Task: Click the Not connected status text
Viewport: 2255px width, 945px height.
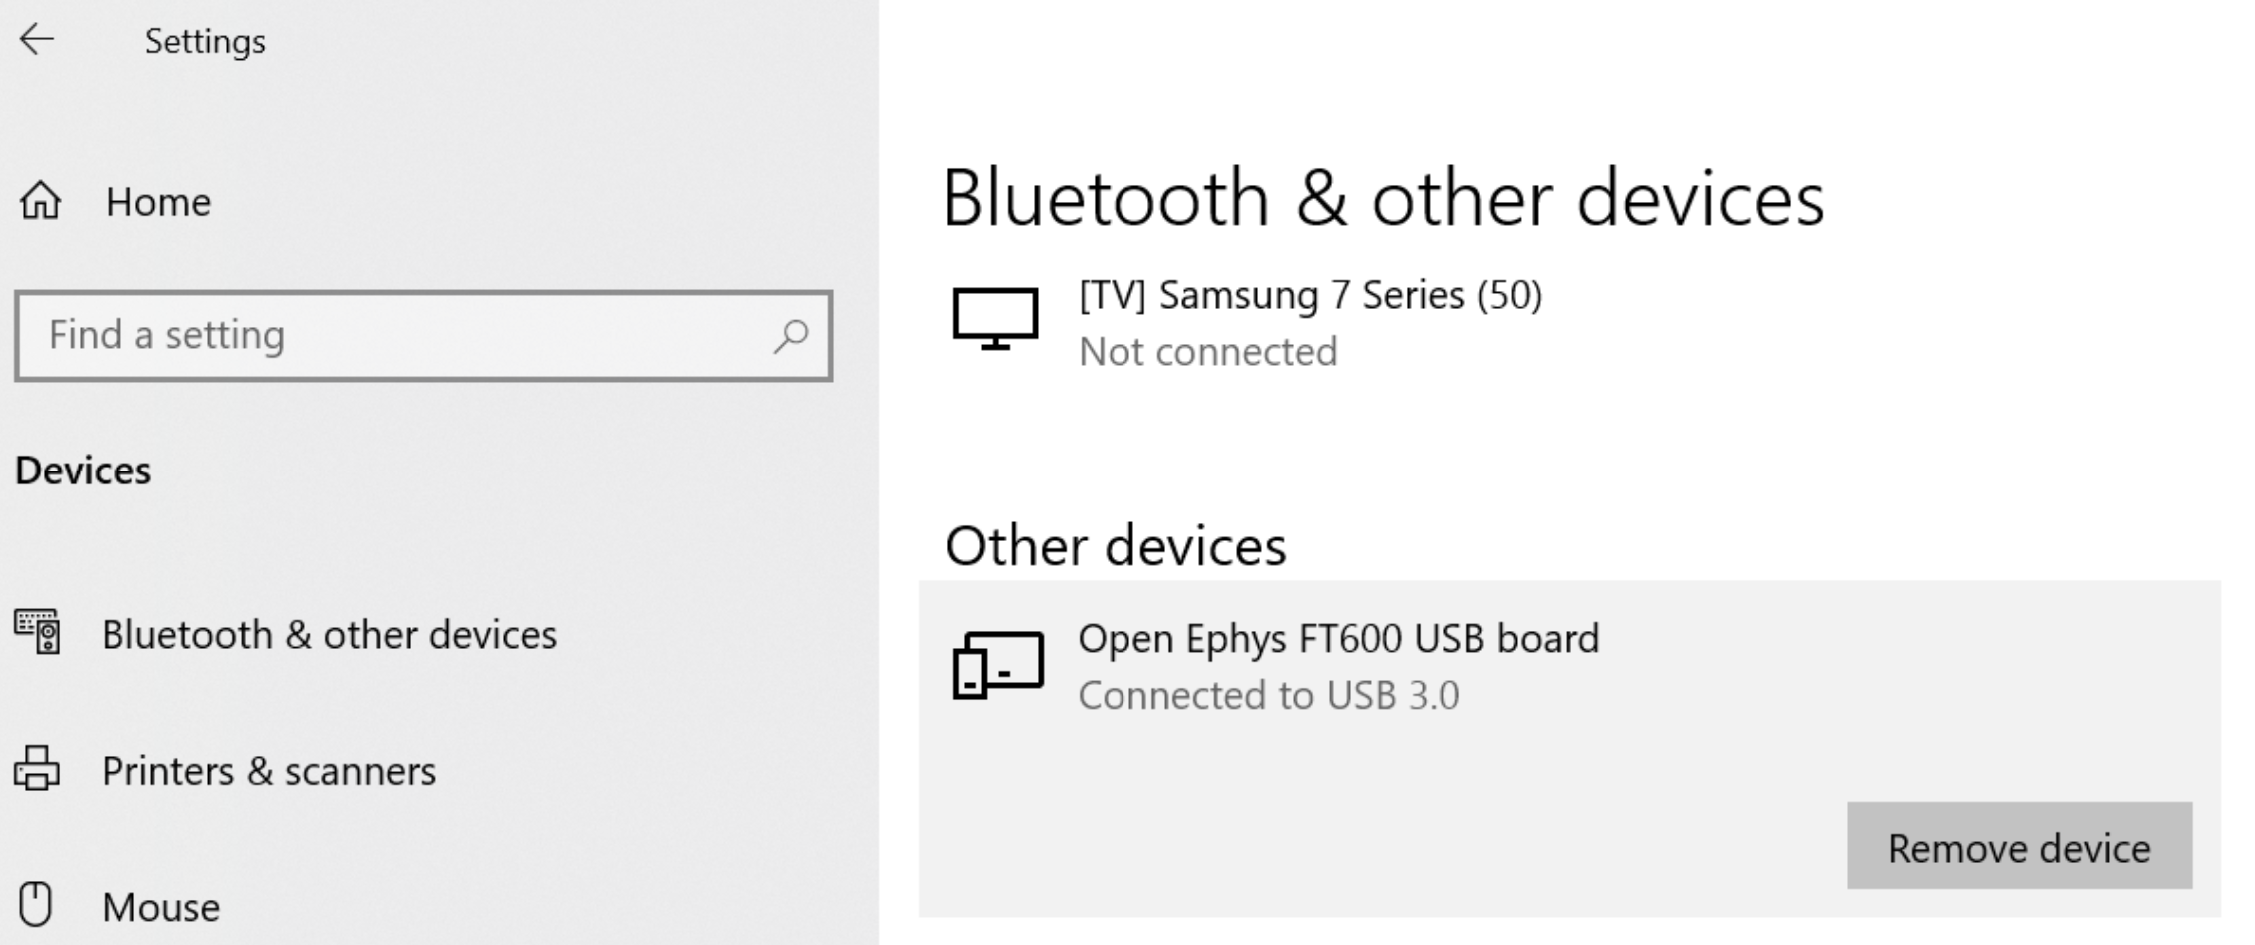Action: coord(1208,352)
